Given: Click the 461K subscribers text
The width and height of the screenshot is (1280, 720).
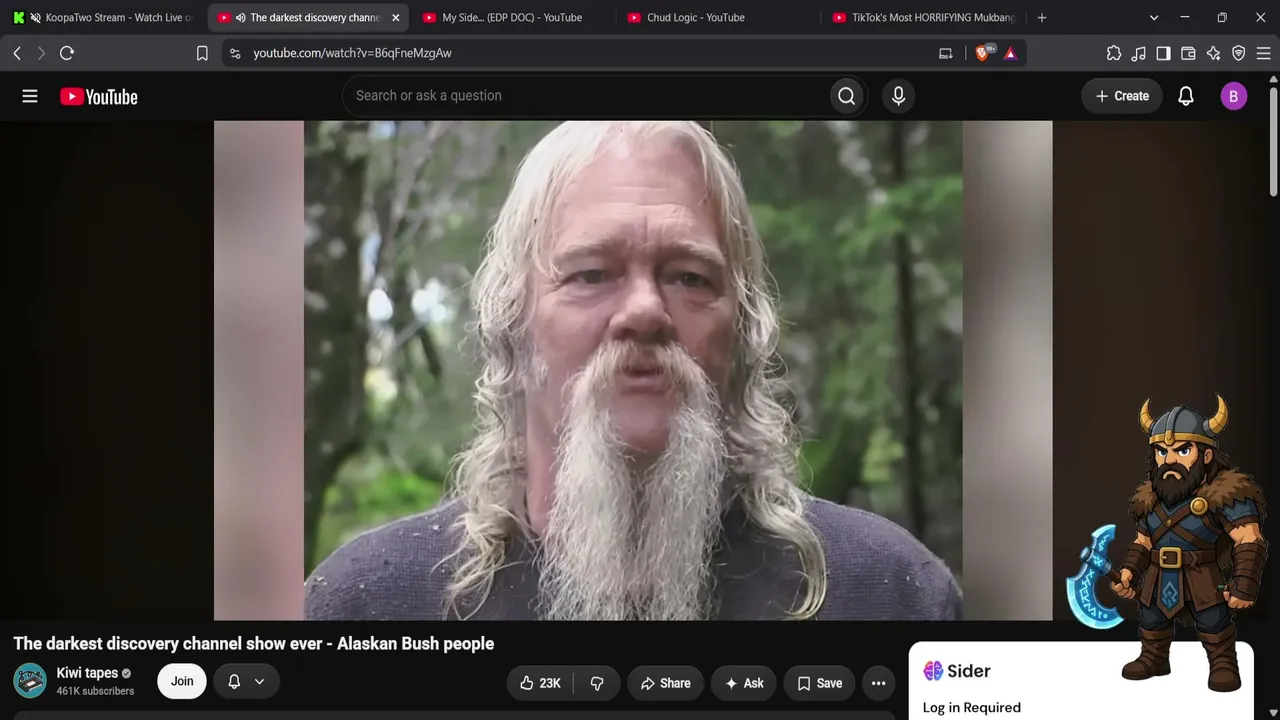Looking at the screenshot, I should point(95,691).
